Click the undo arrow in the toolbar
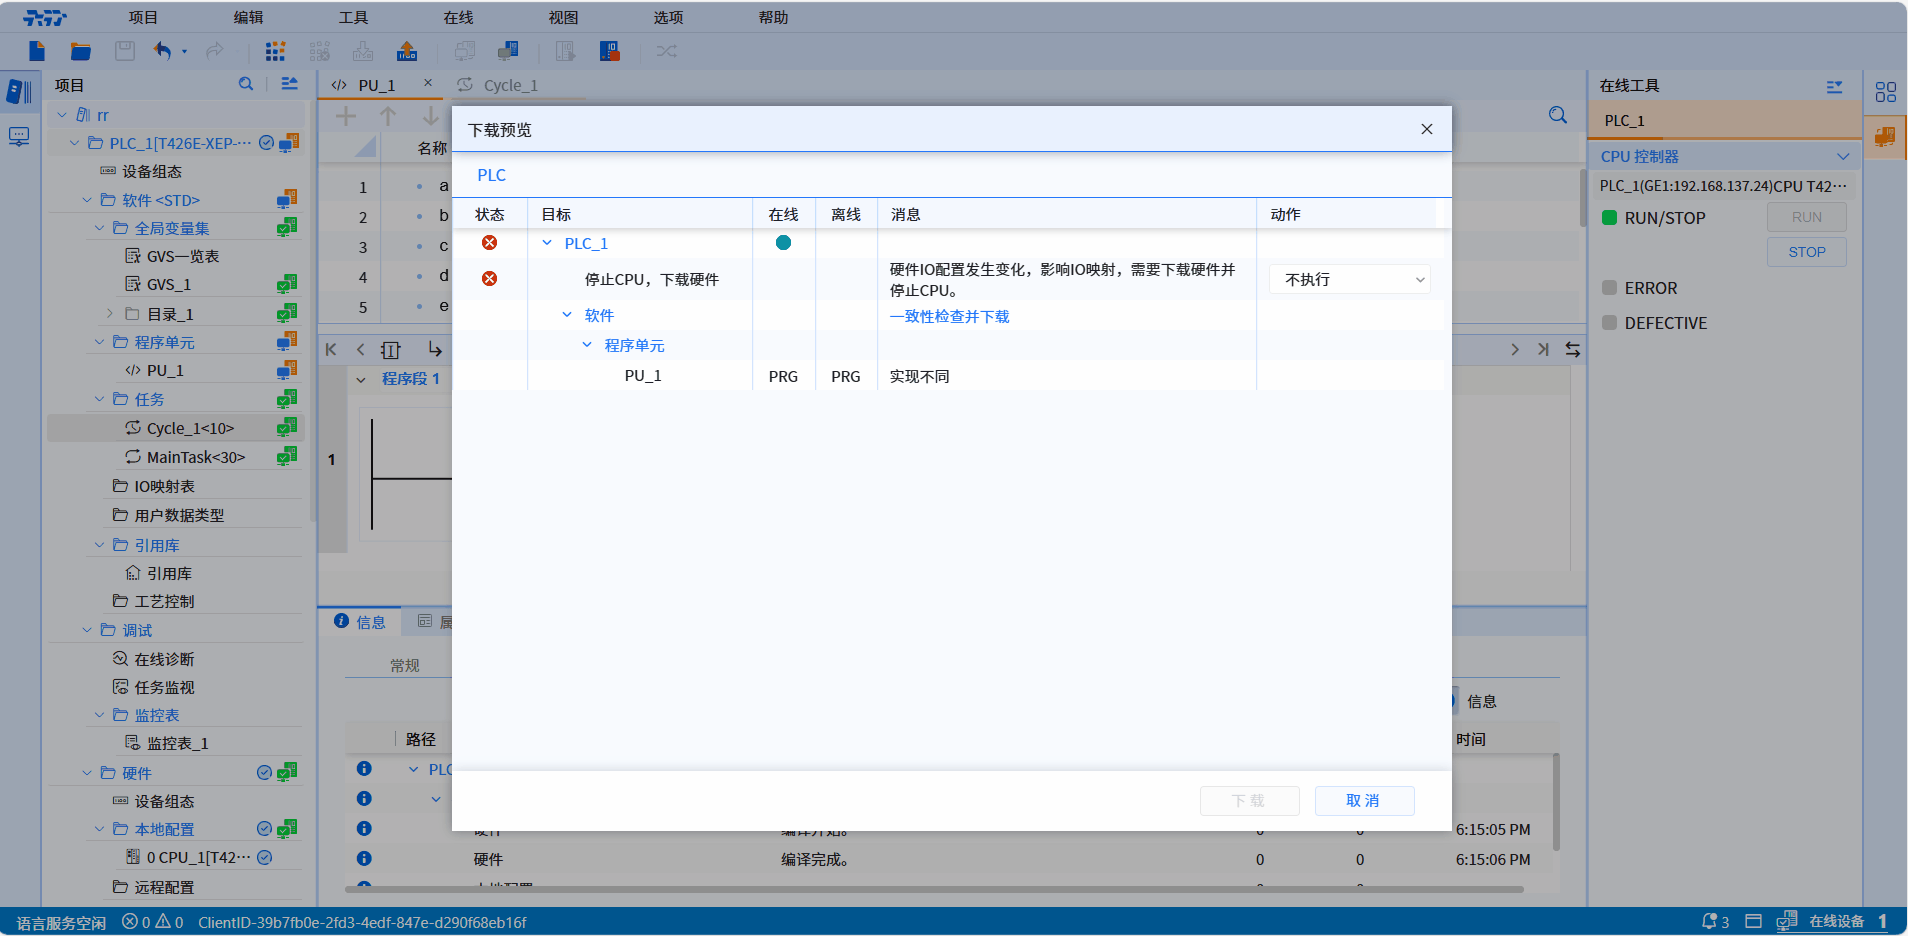The width and height of the screenshot is (1908, 936). tap(163, 51)
